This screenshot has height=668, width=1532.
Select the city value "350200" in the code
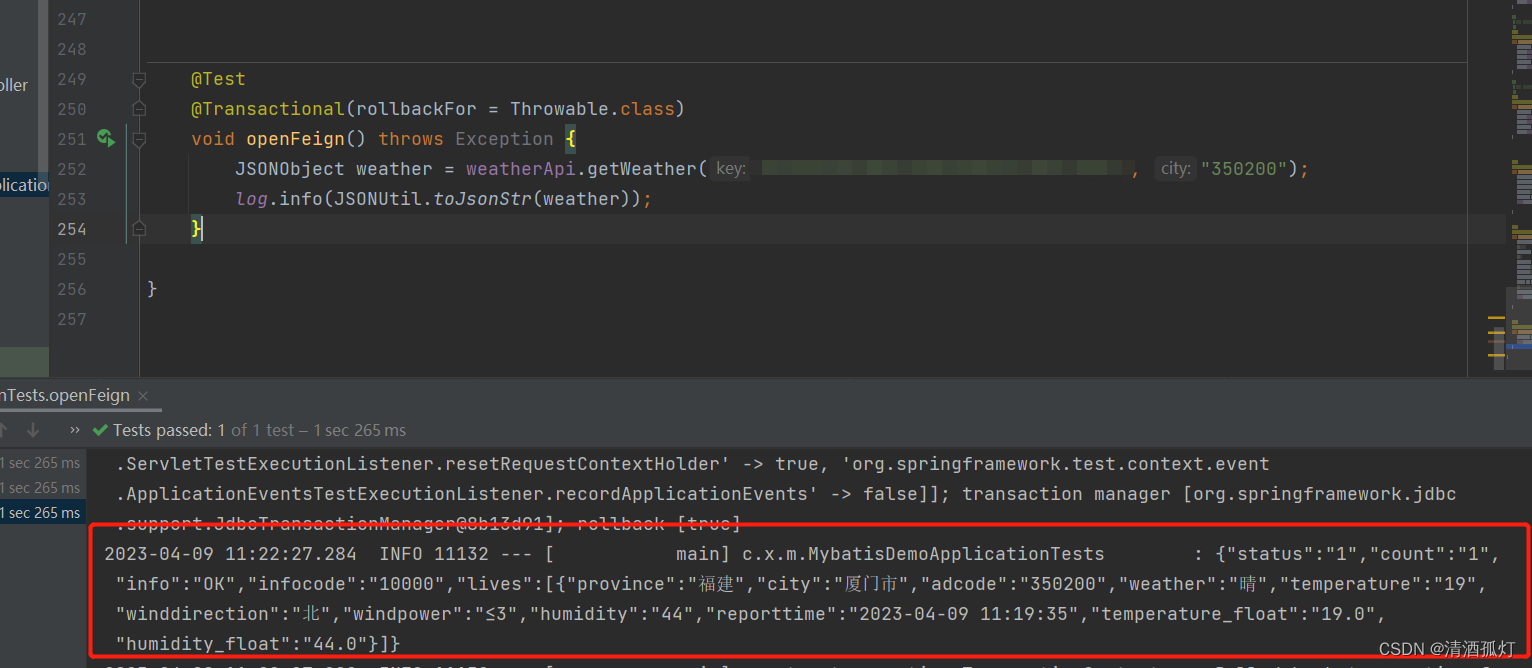click(x=1243, y=168)
